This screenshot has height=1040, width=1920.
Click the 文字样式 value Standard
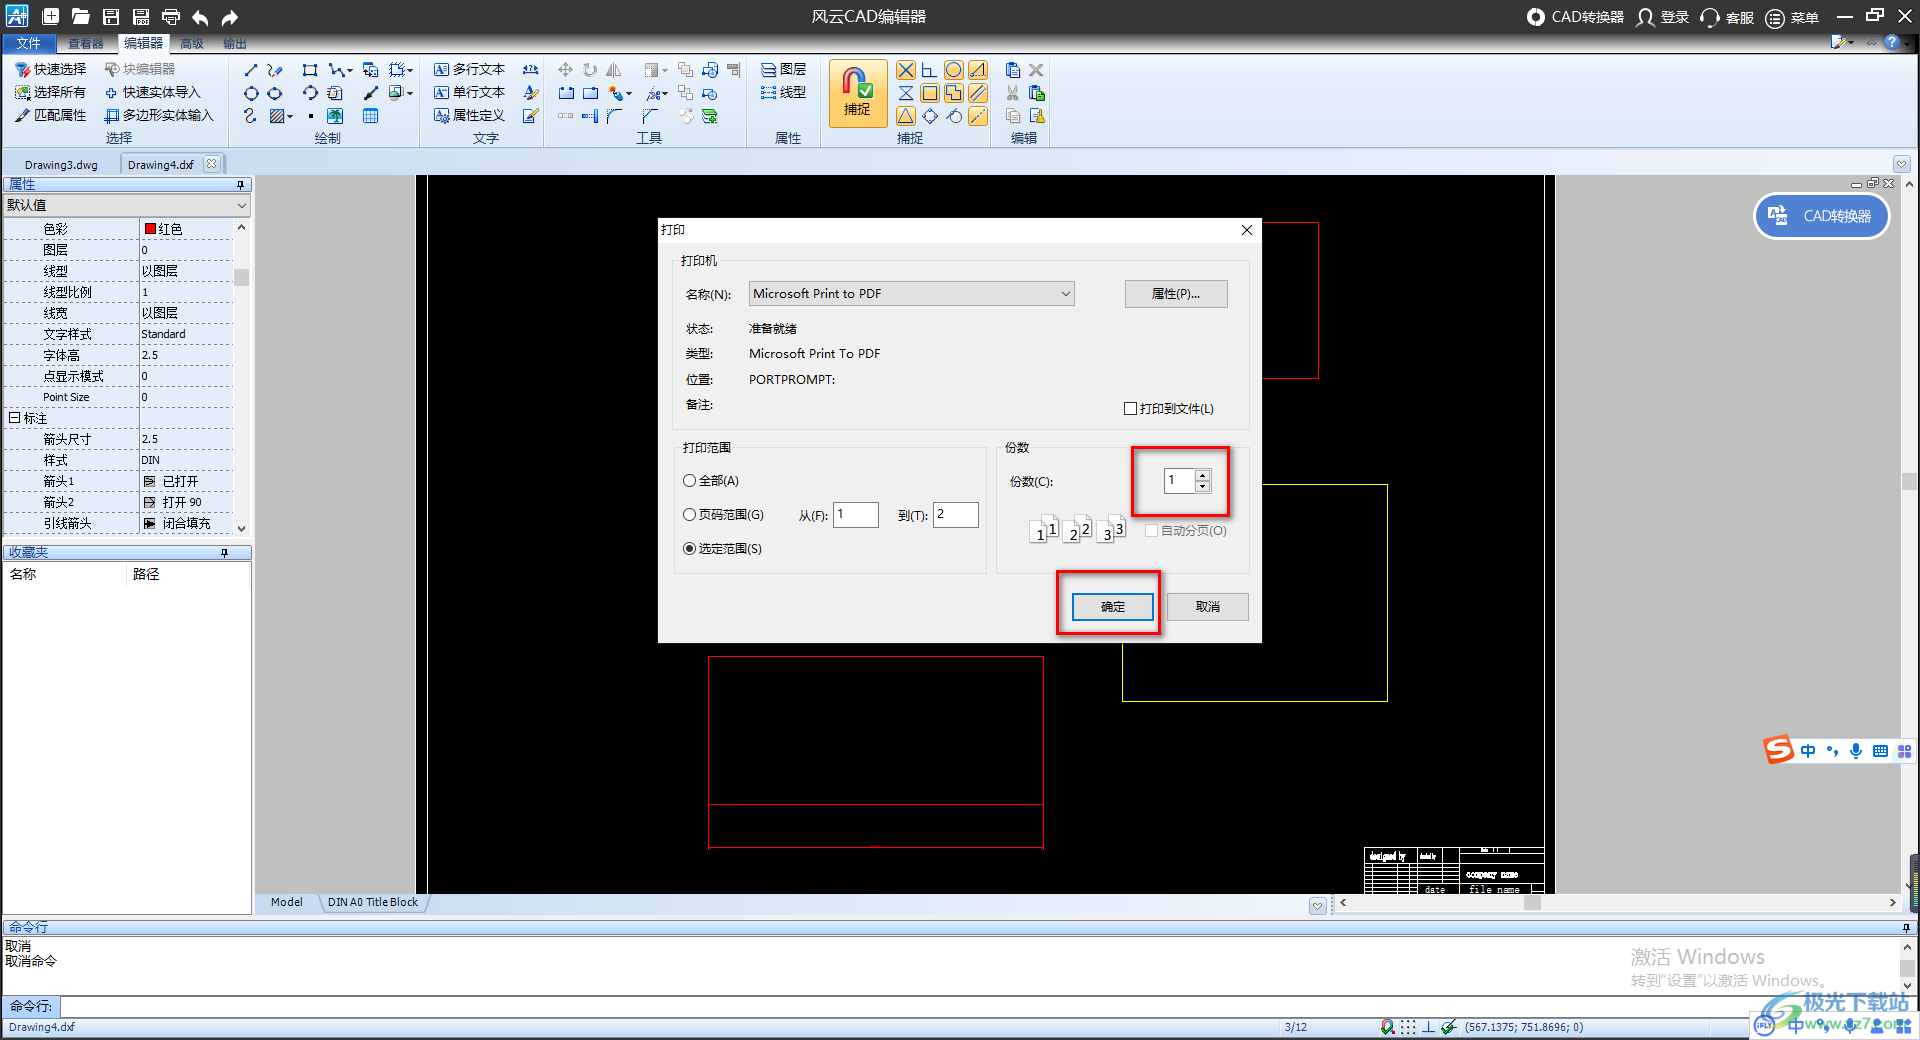click(x=186, y=334)
